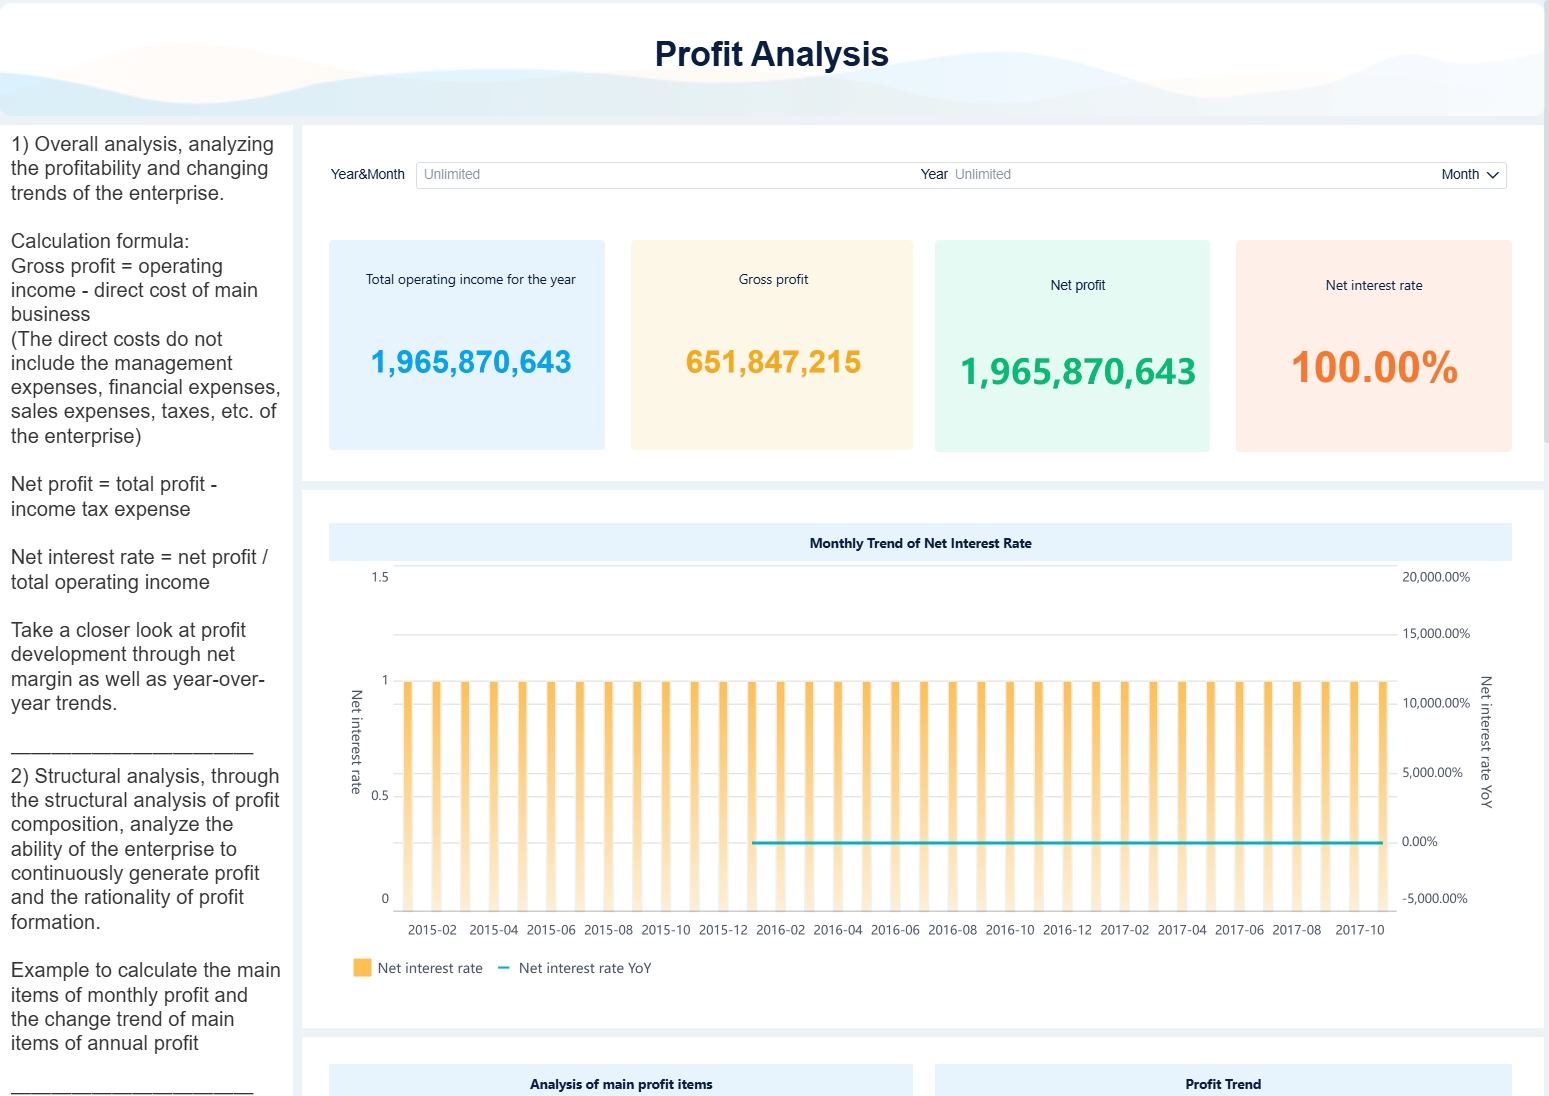Image resolution: width=1549 pixels, height=1096 pixels.
Task: Select the Total operating income card
Action: (x=467, y=345)
